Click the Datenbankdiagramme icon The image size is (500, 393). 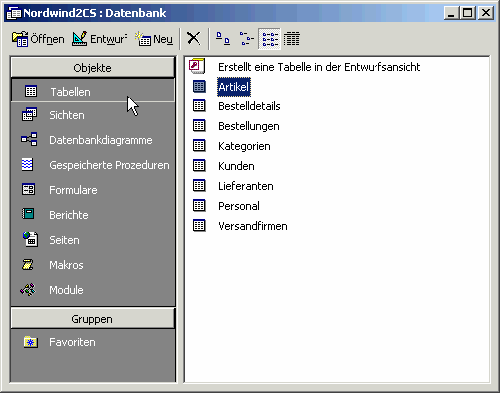tap(29, 139)
